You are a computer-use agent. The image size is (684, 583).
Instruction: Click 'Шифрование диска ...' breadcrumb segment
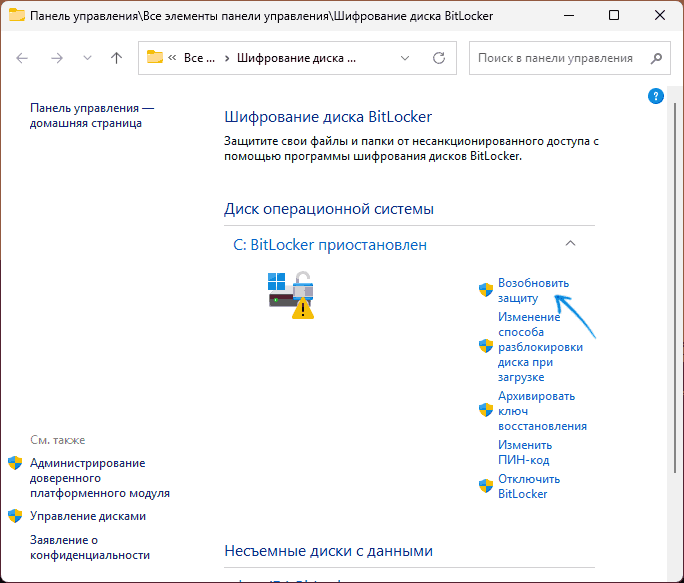click(x=296, y=58)
